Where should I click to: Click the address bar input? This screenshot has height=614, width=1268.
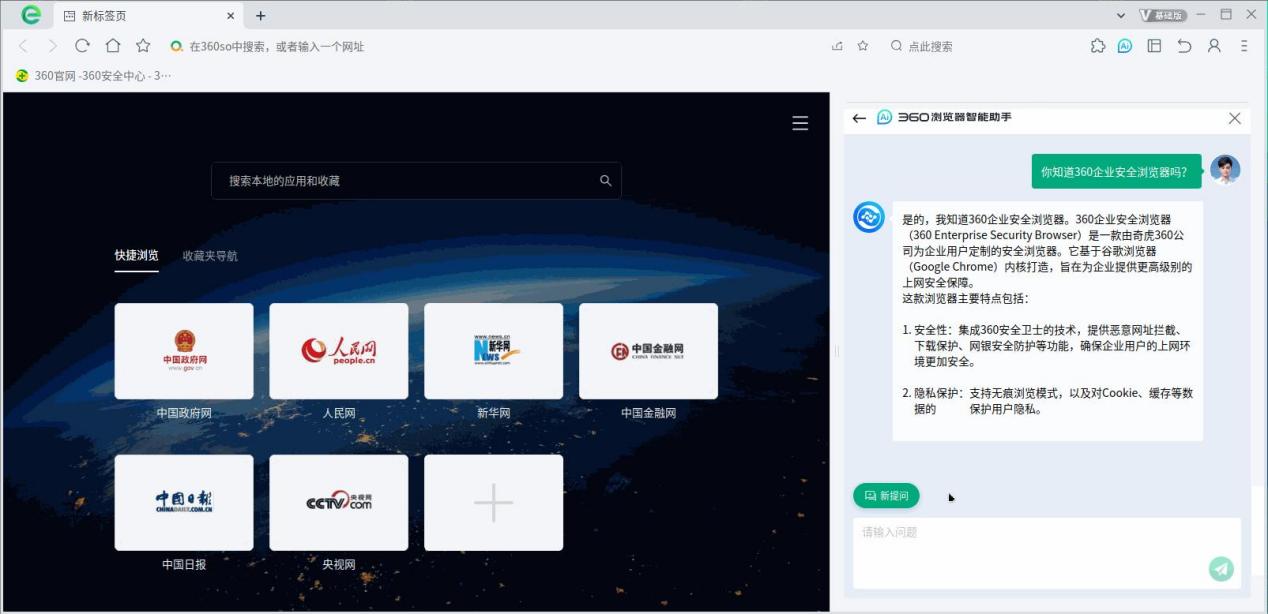pyautogui.click(x=500, y=46)
